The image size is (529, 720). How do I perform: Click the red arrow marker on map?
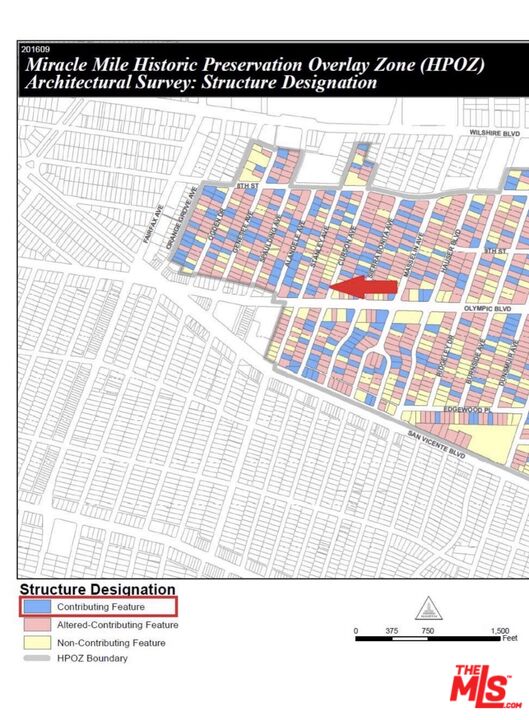tap(363, 287)
